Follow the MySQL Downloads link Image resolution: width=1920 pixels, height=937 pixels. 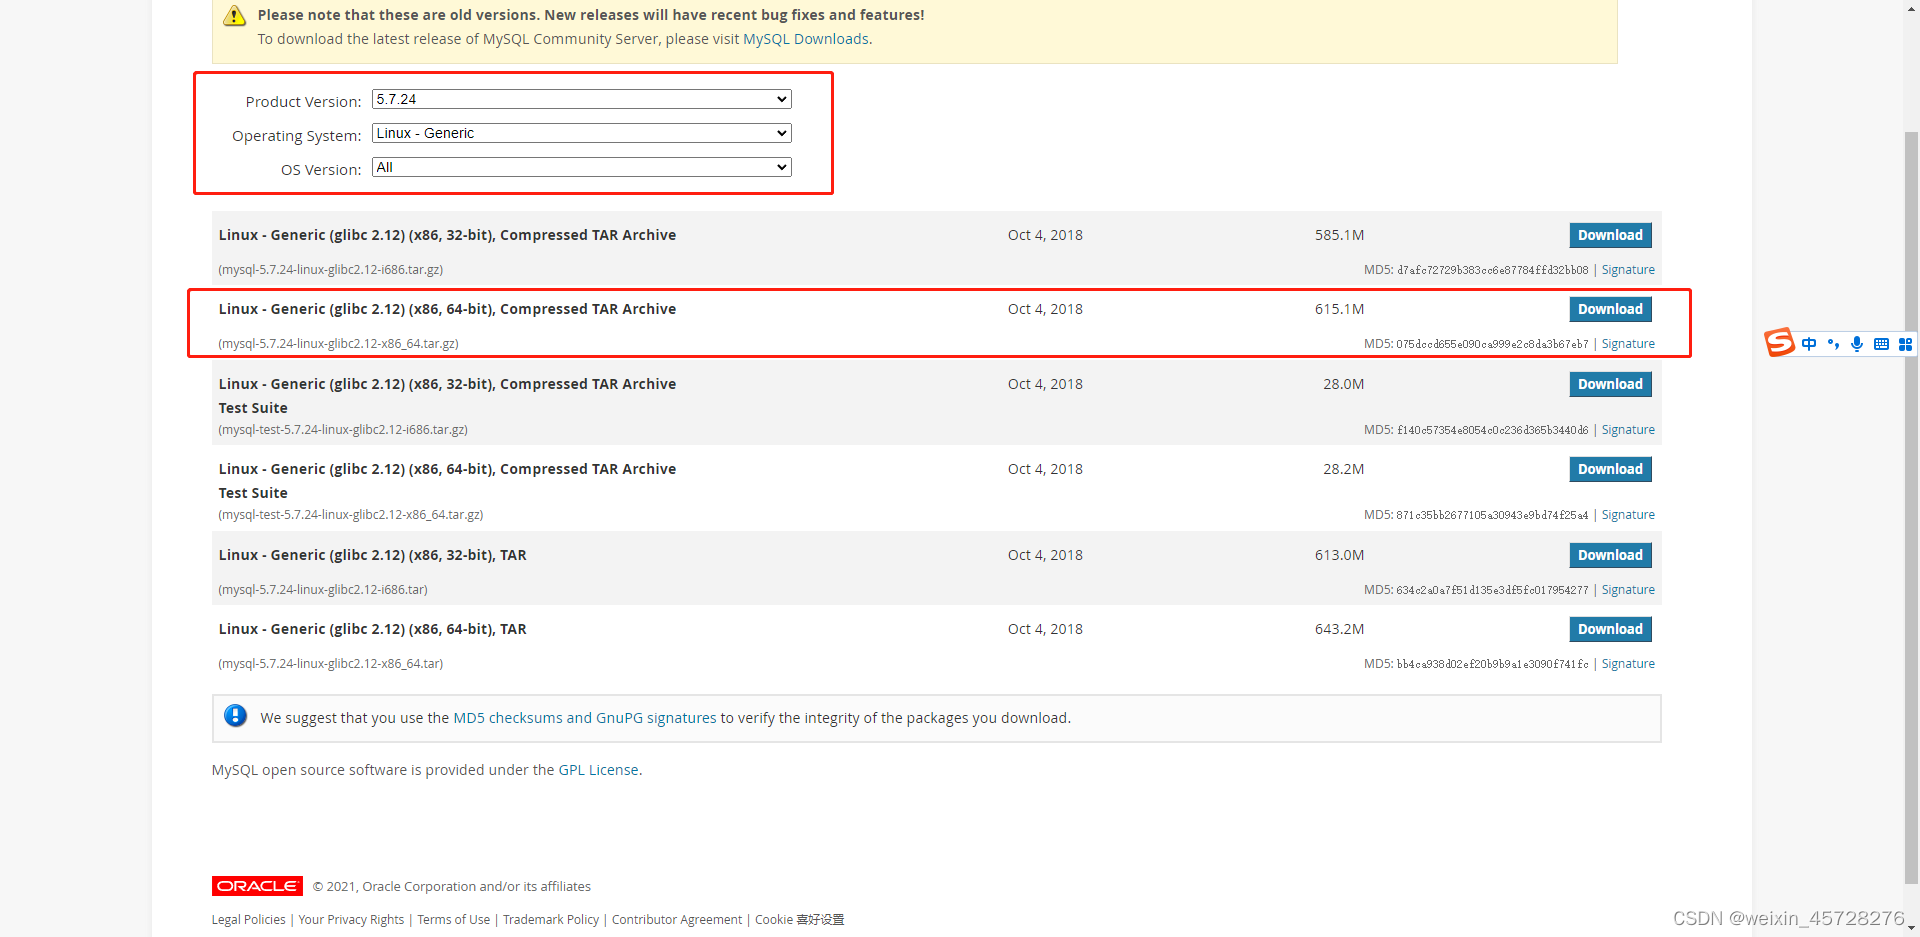coord(806,39)
